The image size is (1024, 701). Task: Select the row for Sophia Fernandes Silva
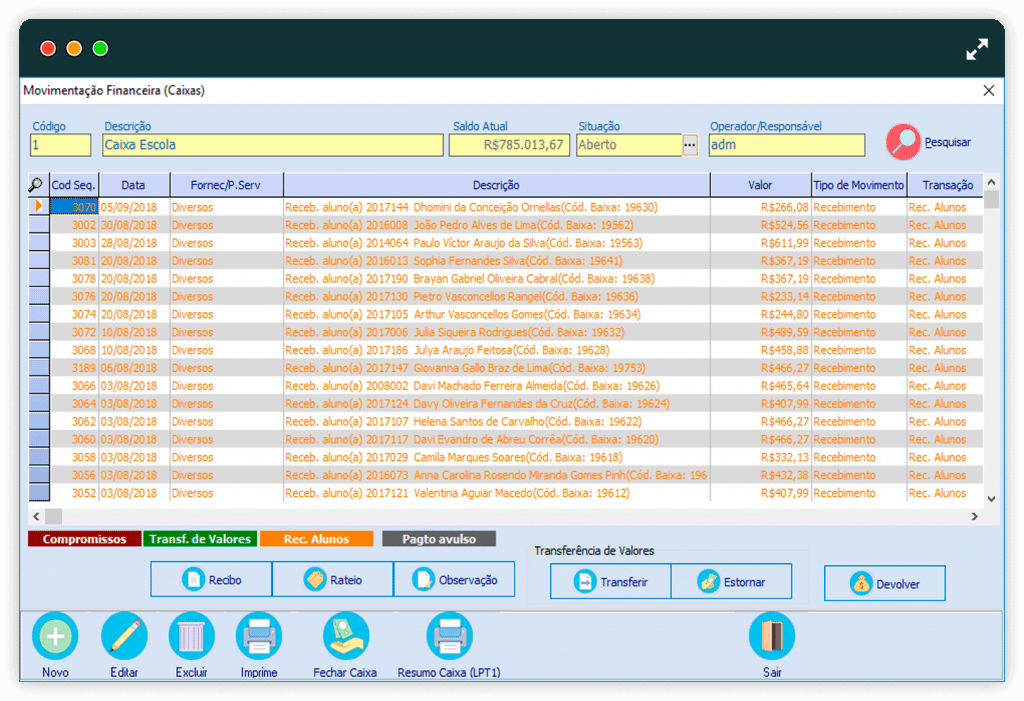[505, 261]
